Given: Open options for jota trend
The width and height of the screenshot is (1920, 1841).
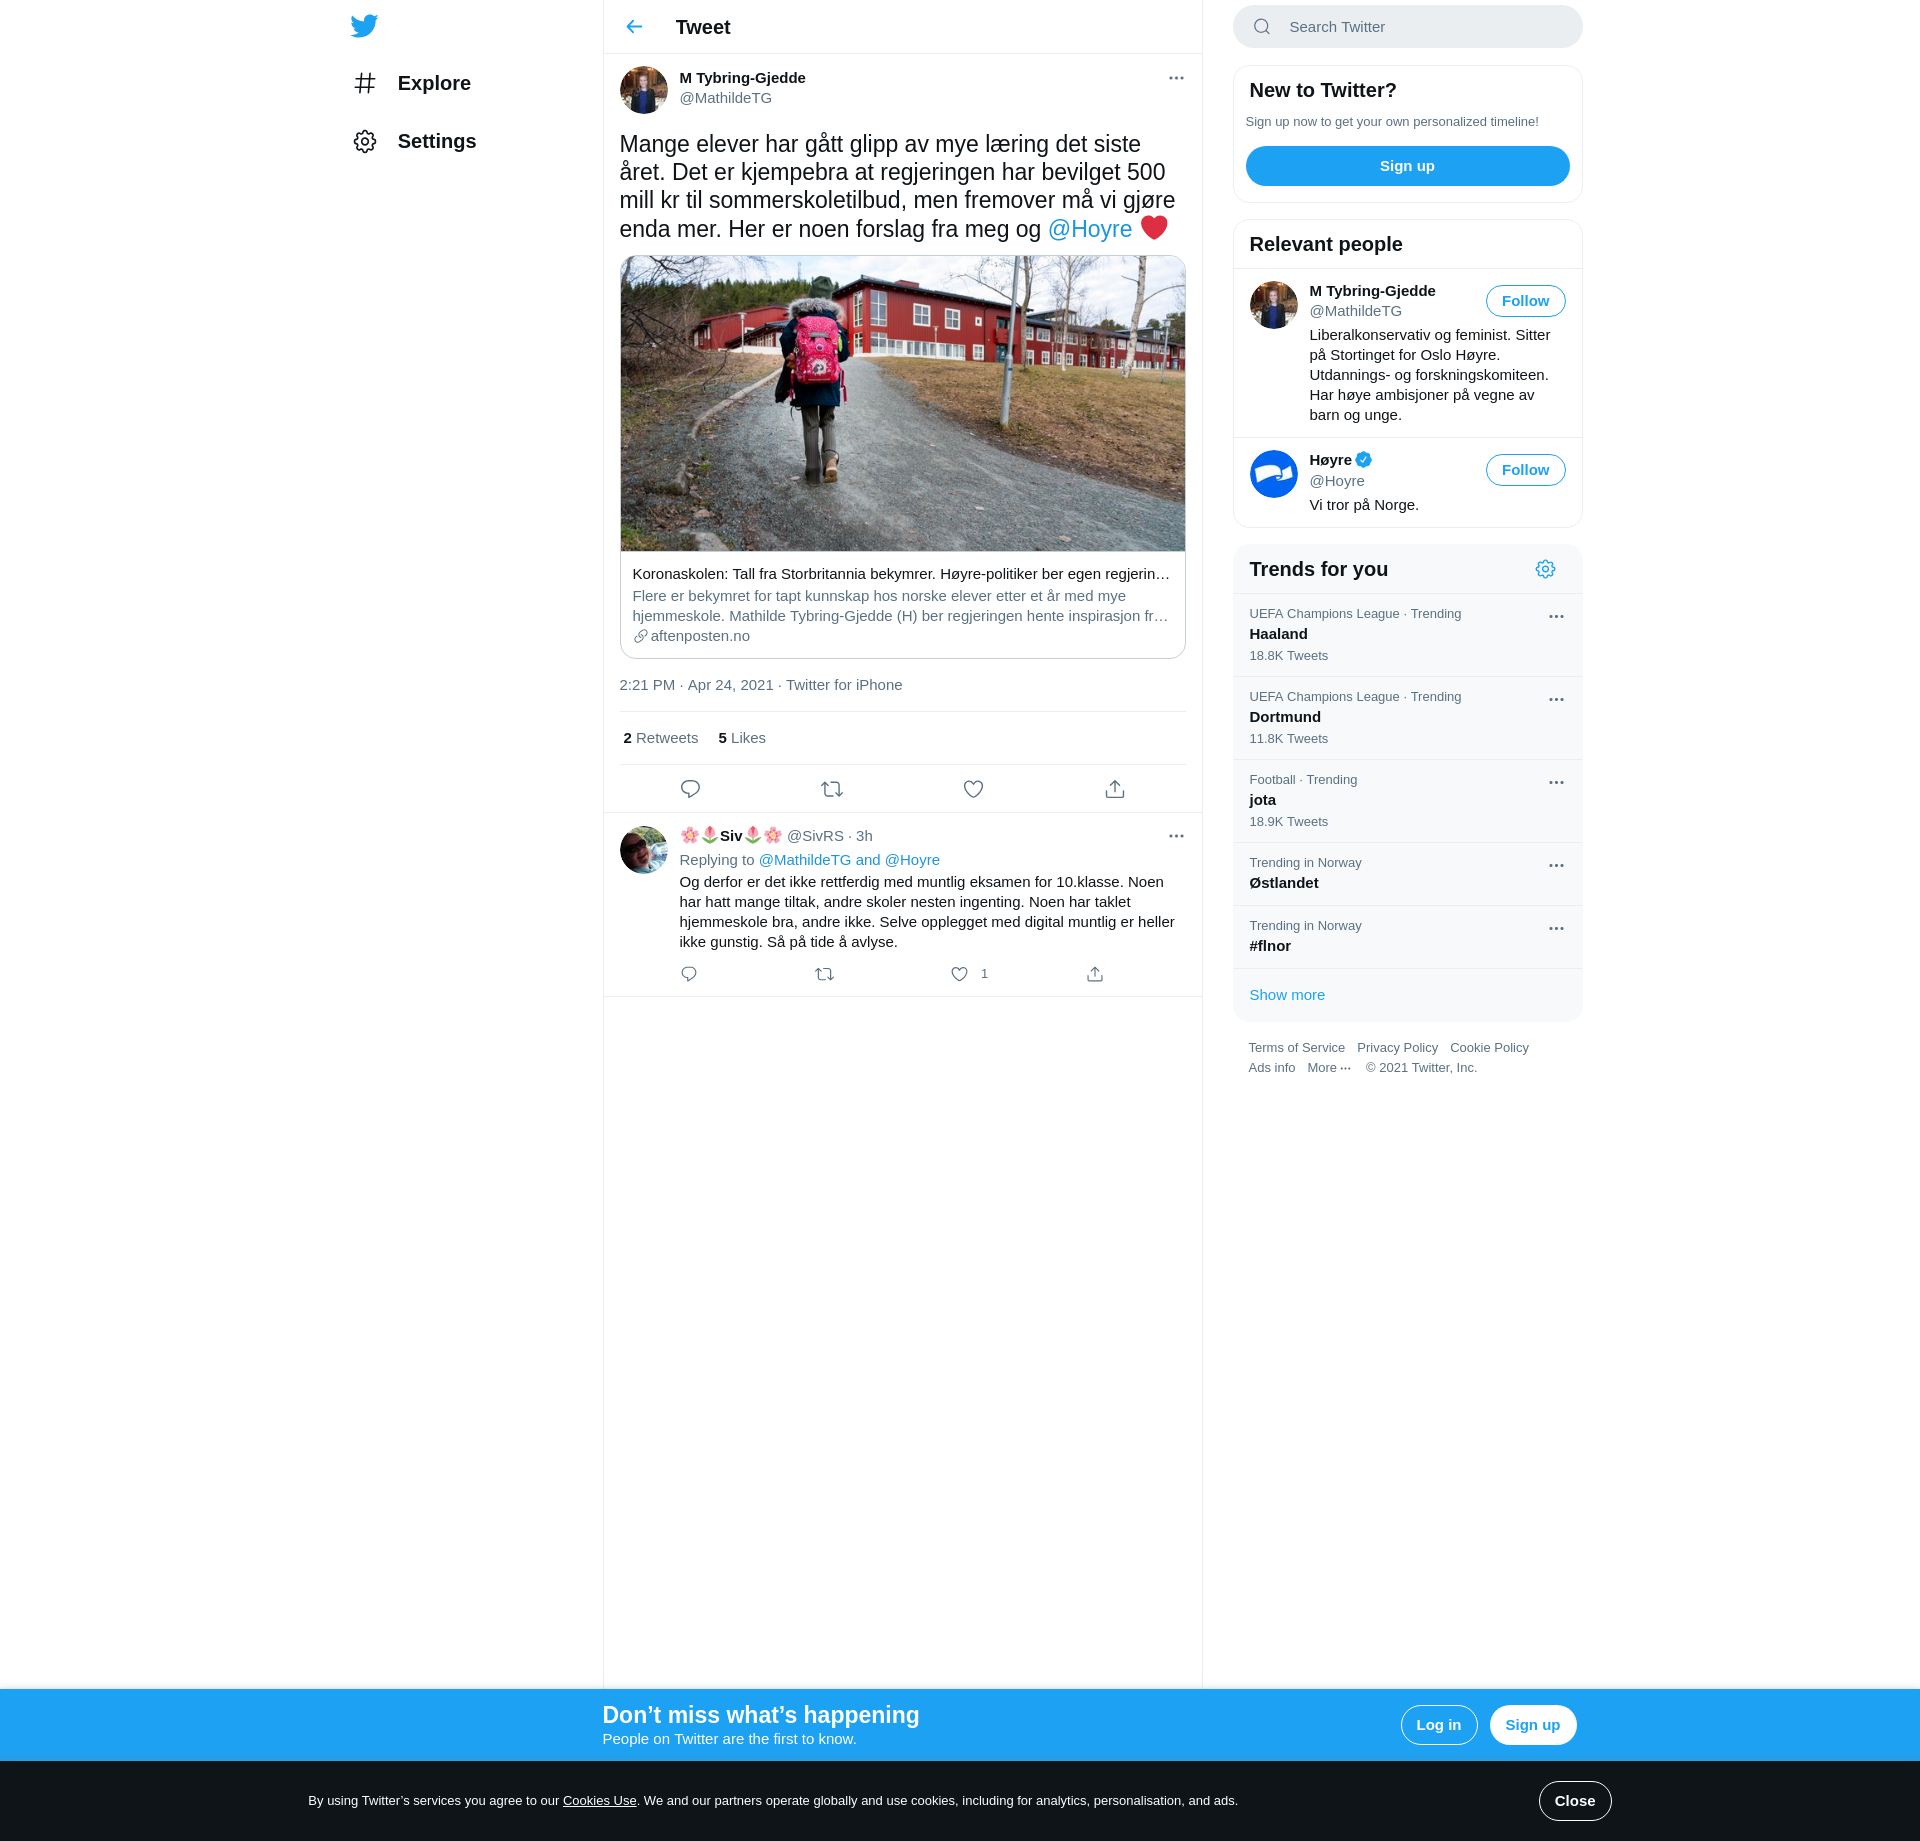Looking at the screenshot, I should click(x=1556, y=783).
